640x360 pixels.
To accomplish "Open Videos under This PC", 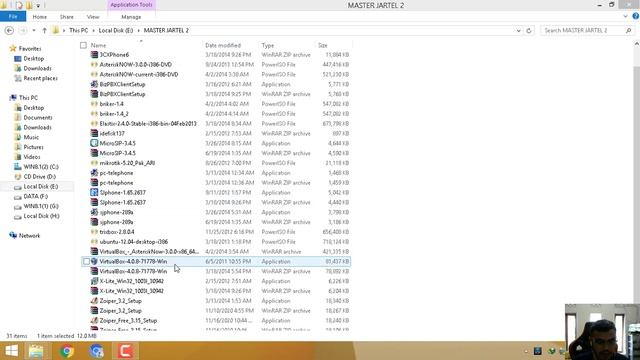I will tap(32, 157).
